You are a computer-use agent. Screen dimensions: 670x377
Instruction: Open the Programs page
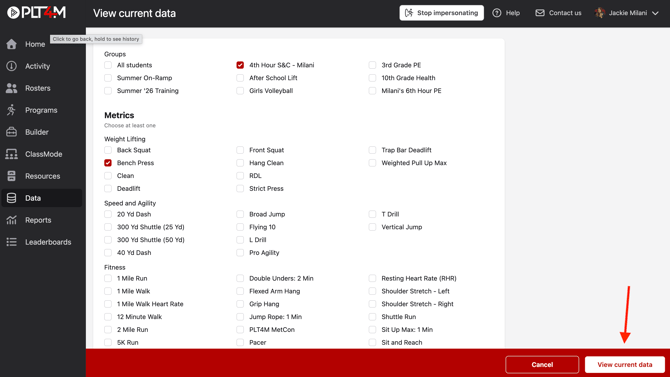42,110
